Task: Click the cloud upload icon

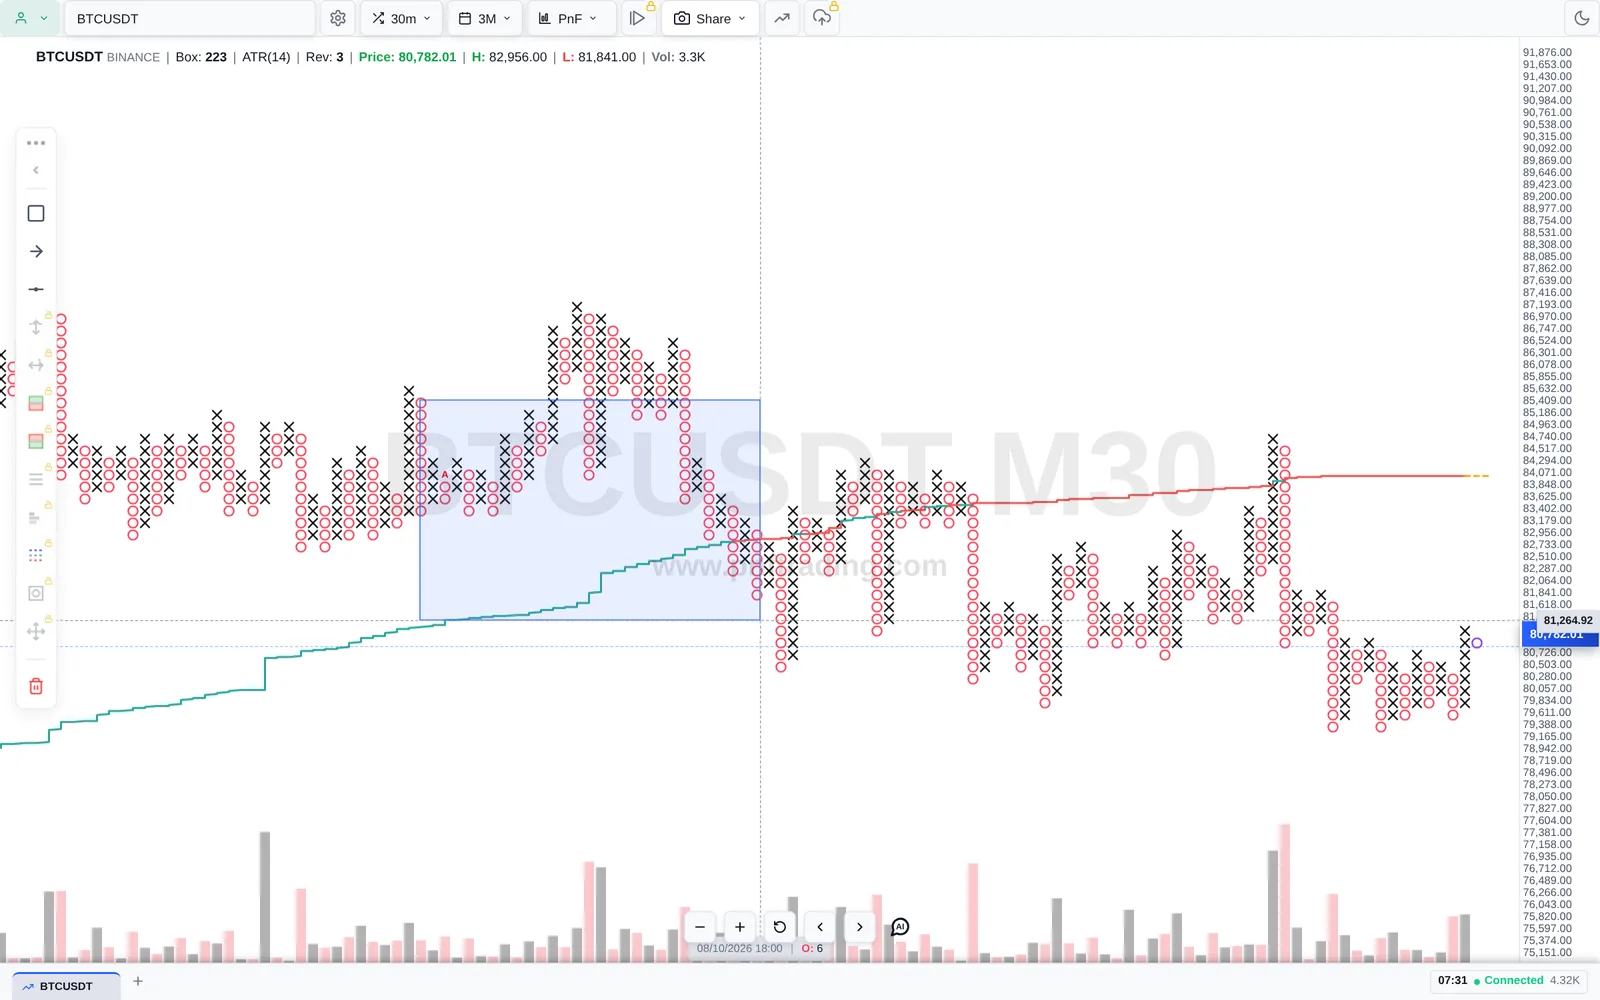Action: [x=821, y=18]
